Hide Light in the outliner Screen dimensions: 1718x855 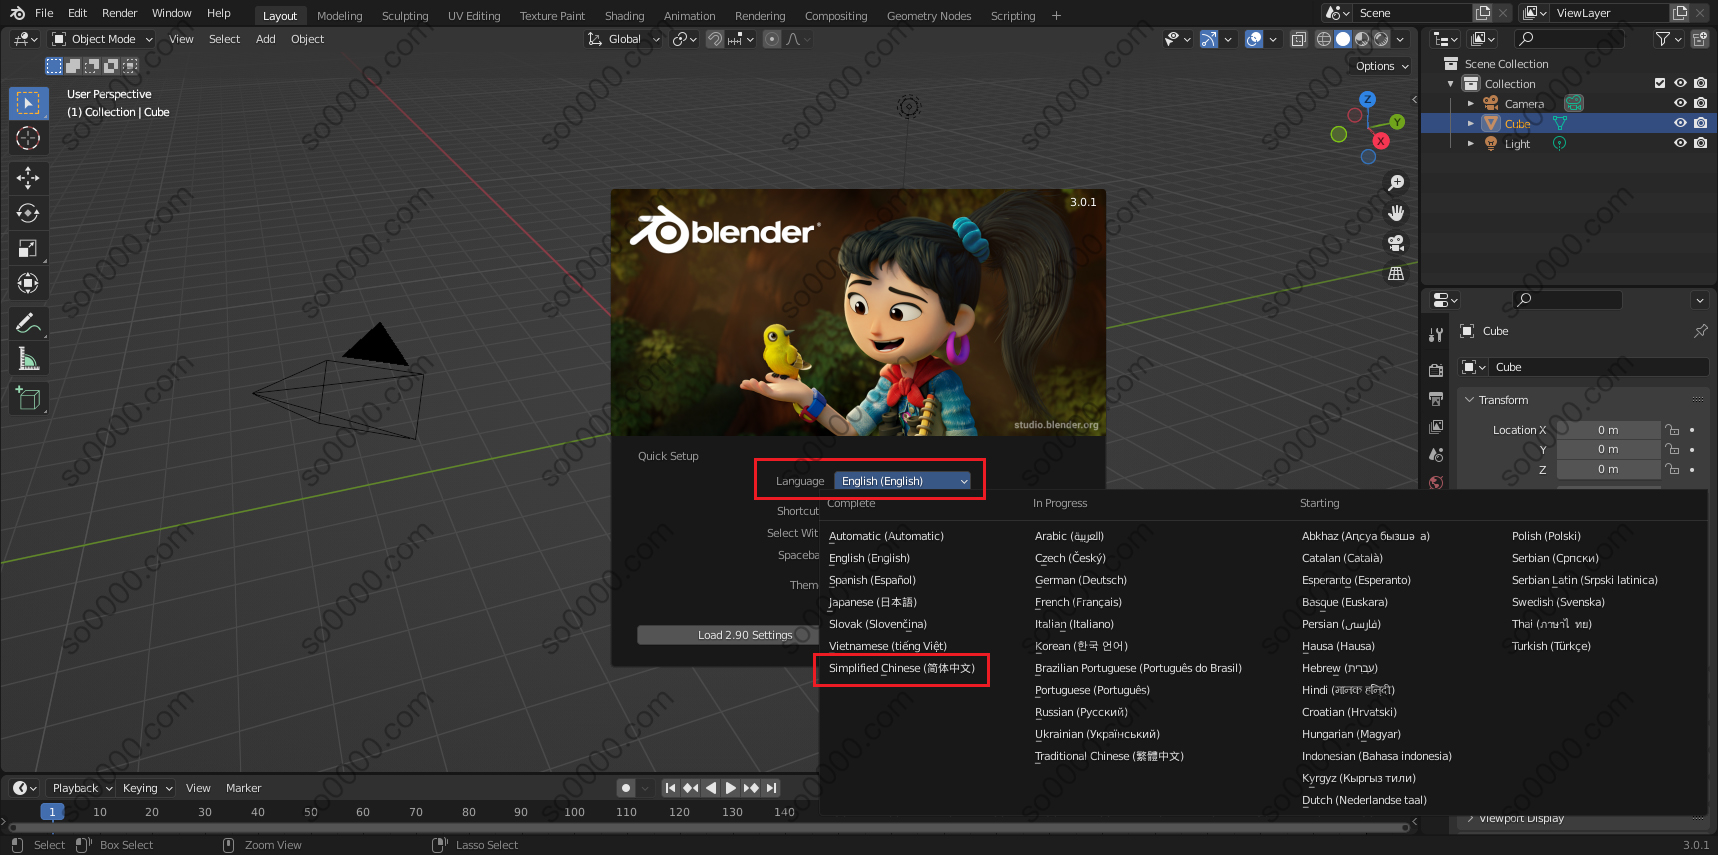coord(1680,143)
